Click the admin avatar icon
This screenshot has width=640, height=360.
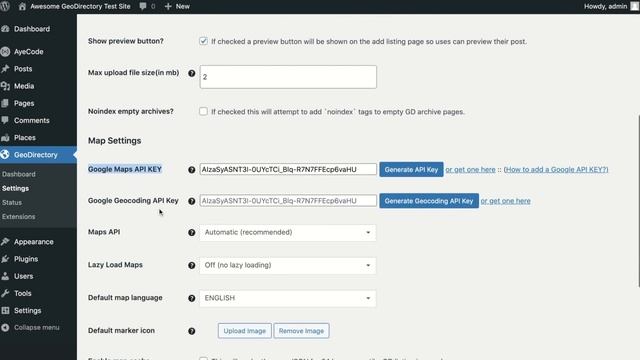[x=635, y=6]
